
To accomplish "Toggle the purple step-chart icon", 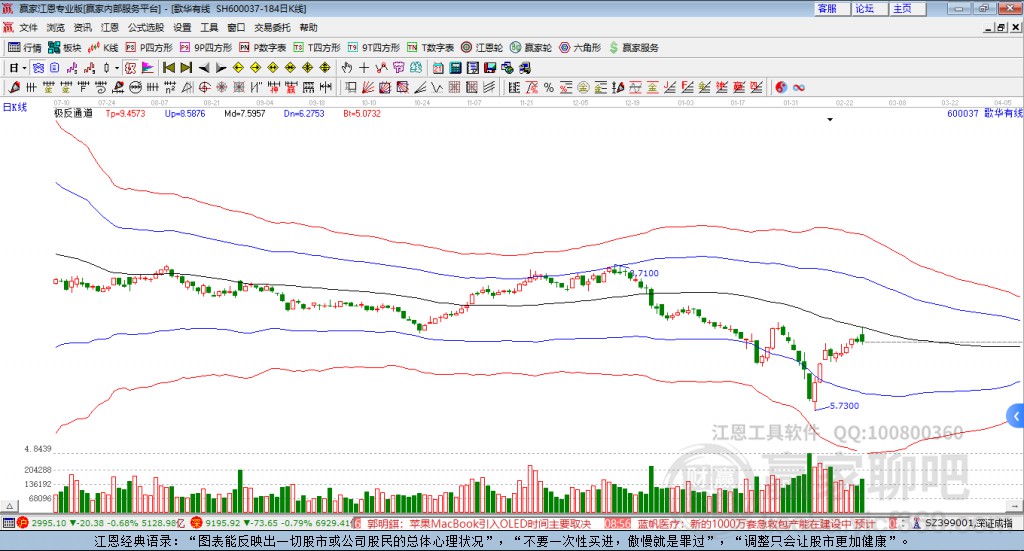I will pos(72,68).
